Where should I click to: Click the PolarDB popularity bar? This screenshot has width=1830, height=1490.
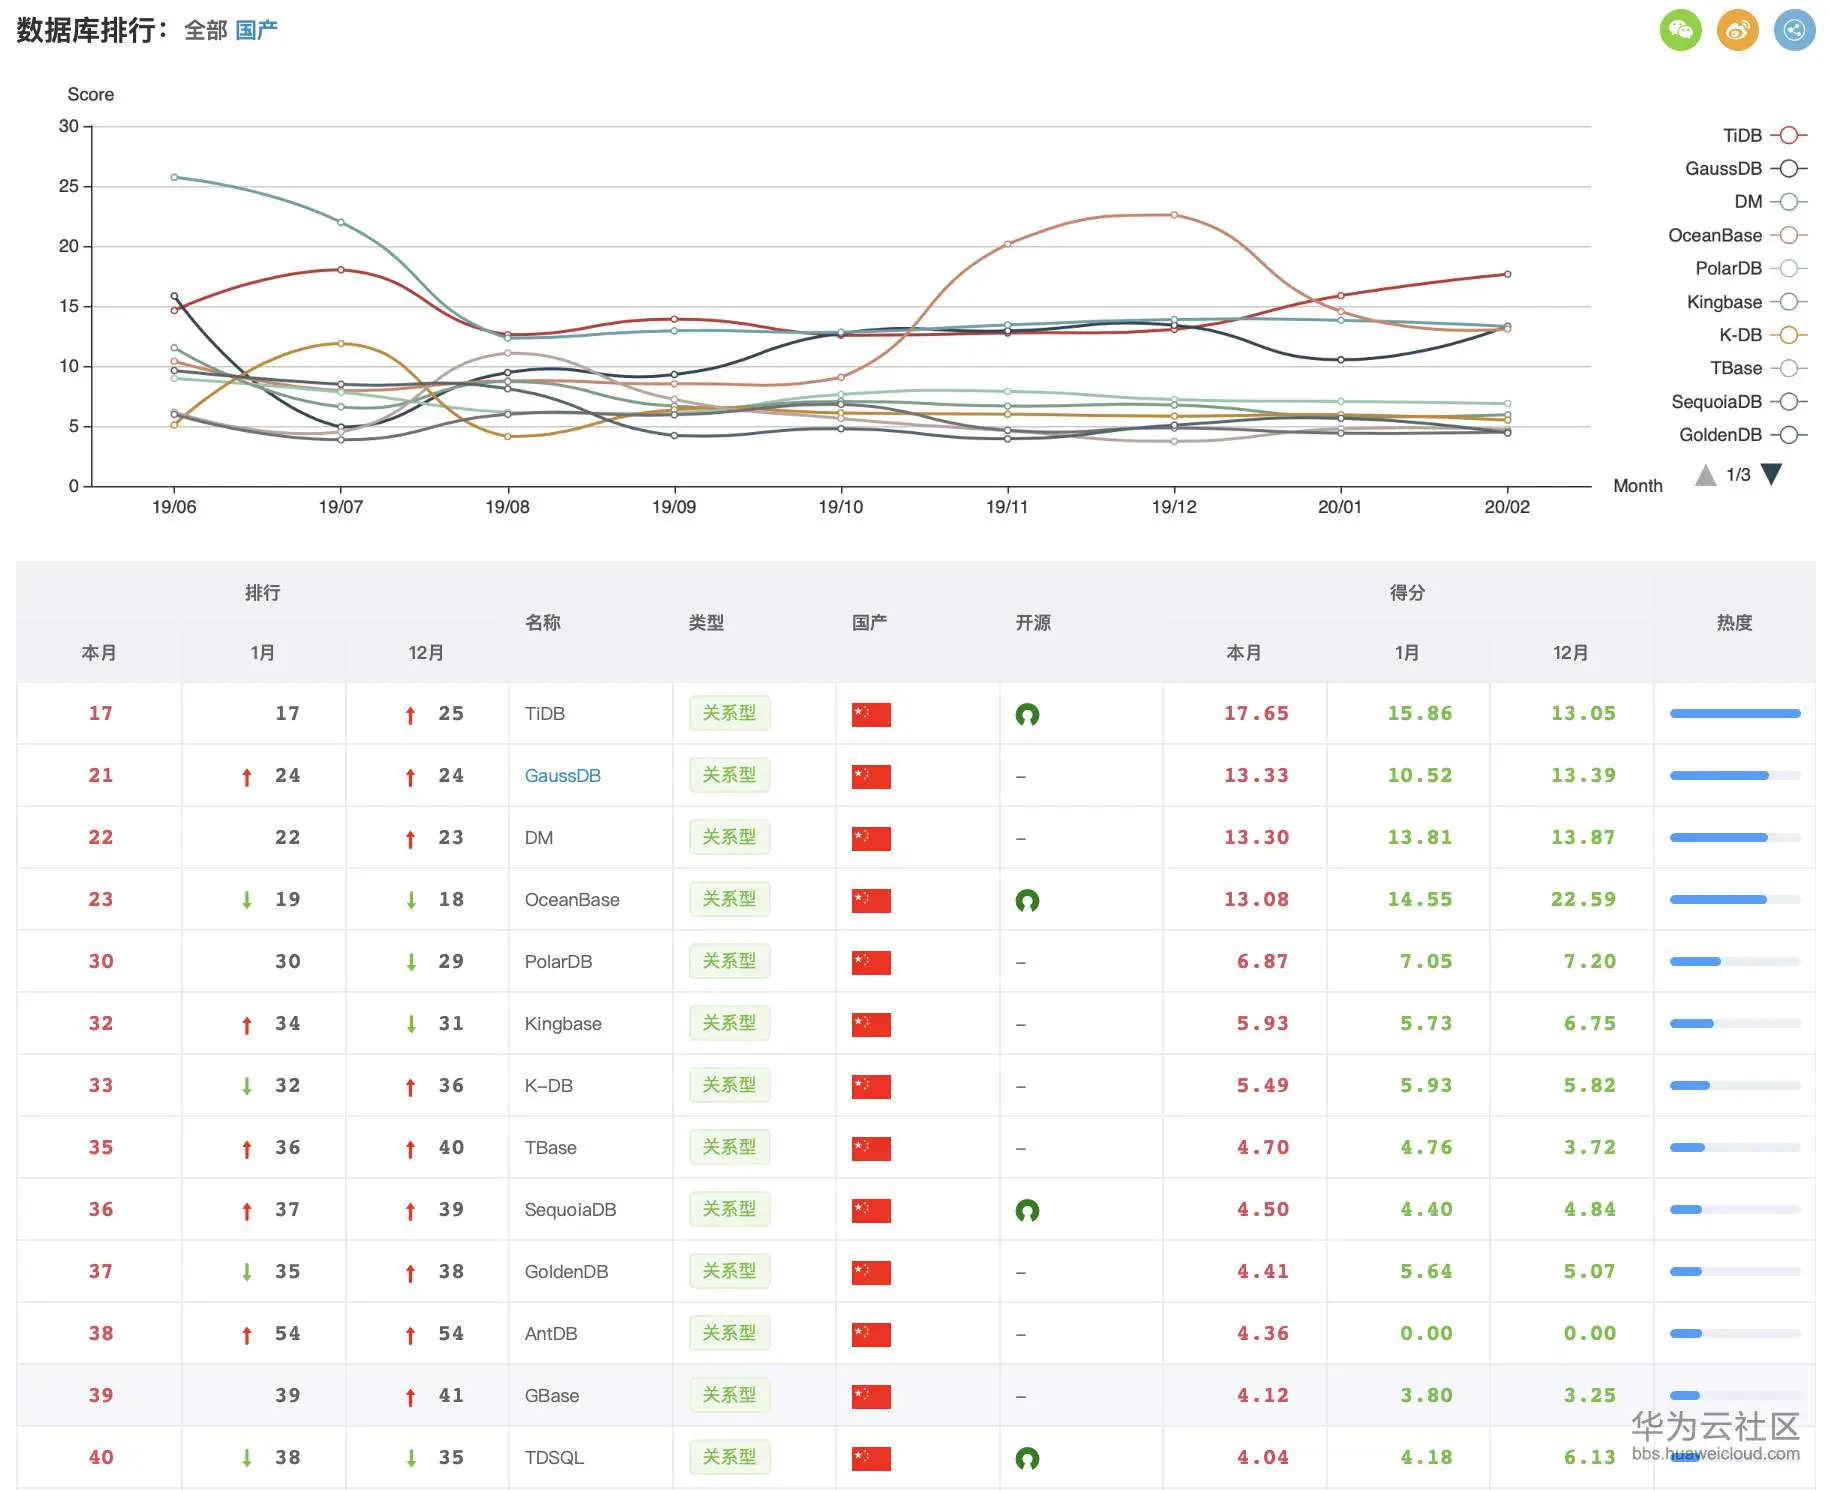tap(1735, 962)
